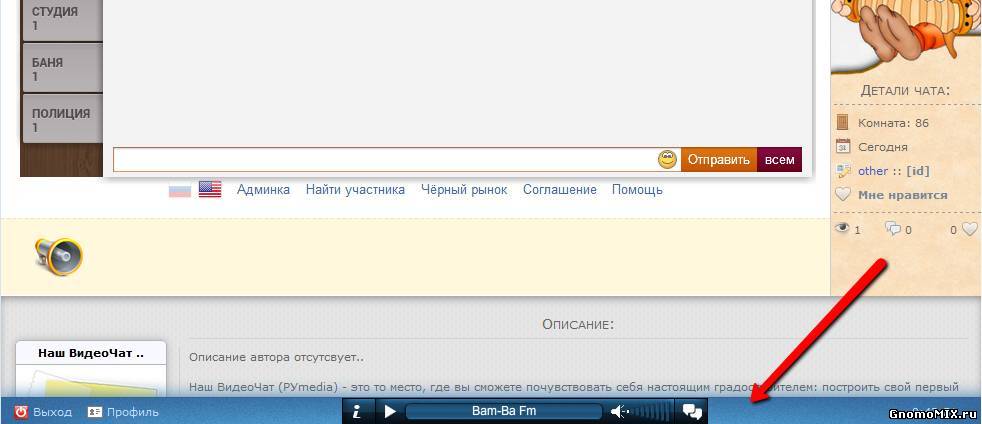Mute the radio player speaker icon
Screen dimensions: 982x424
pos(621,411)
